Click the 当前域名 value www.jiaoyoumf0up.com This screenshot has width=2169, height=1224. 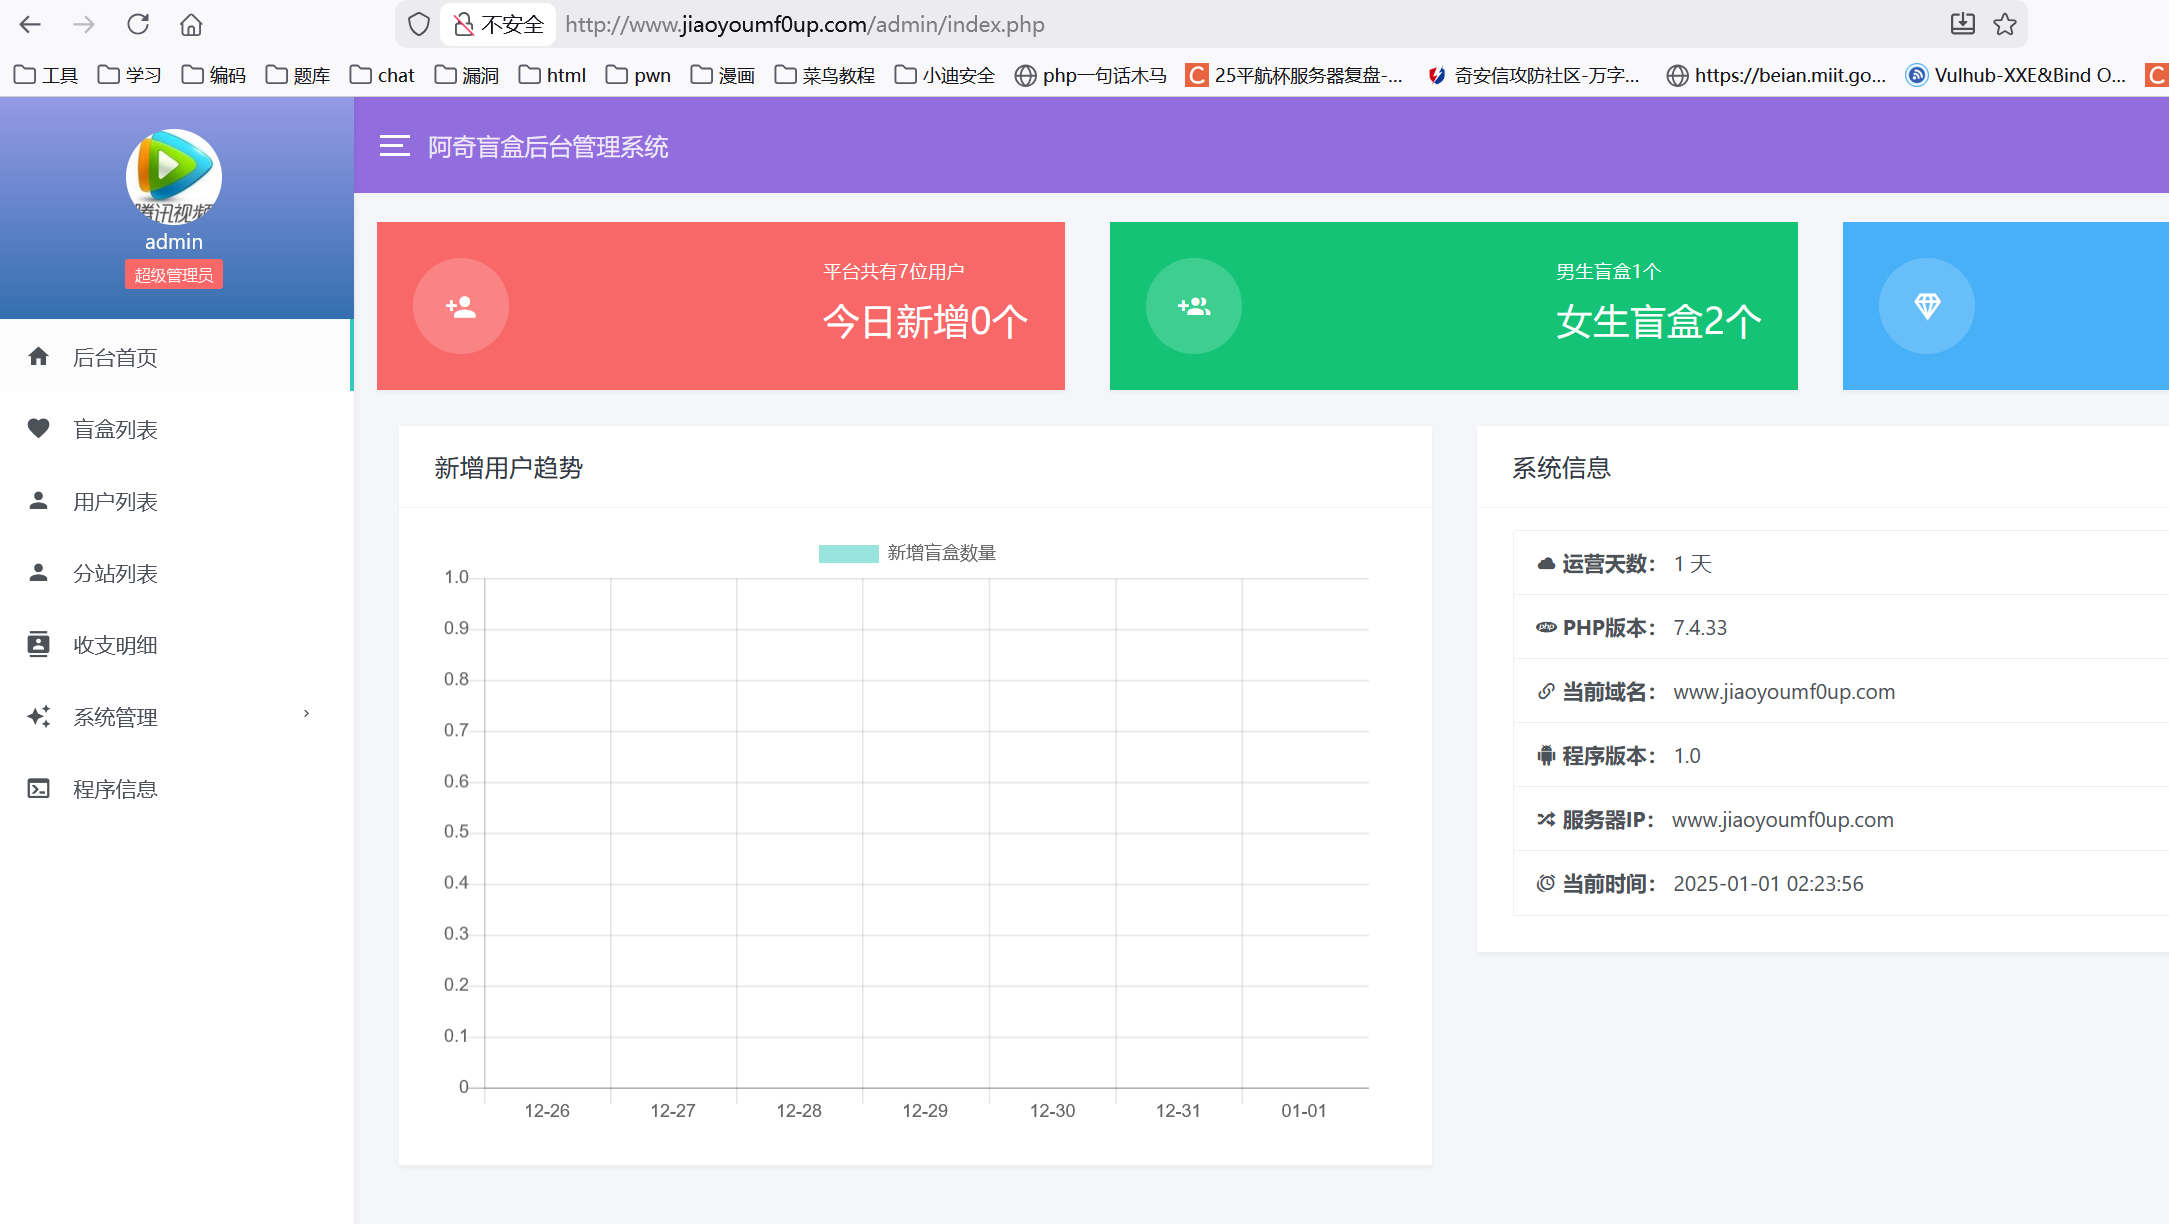pos(1784,692)
